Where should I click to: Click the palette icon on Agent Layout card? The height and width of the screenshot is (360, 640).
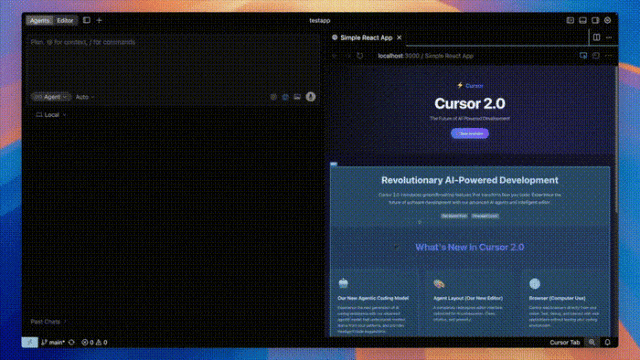click(439, 283)
